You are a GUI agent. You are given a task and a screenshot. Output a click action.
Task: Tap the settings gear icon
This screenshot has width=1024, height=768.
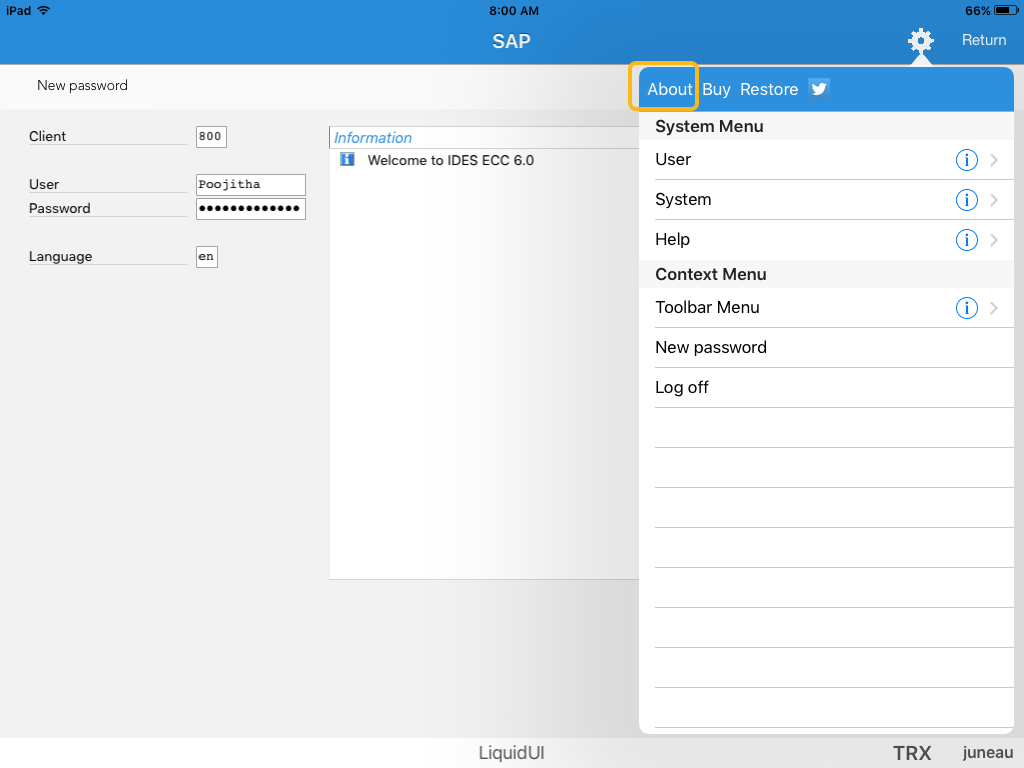pos(920,40)
